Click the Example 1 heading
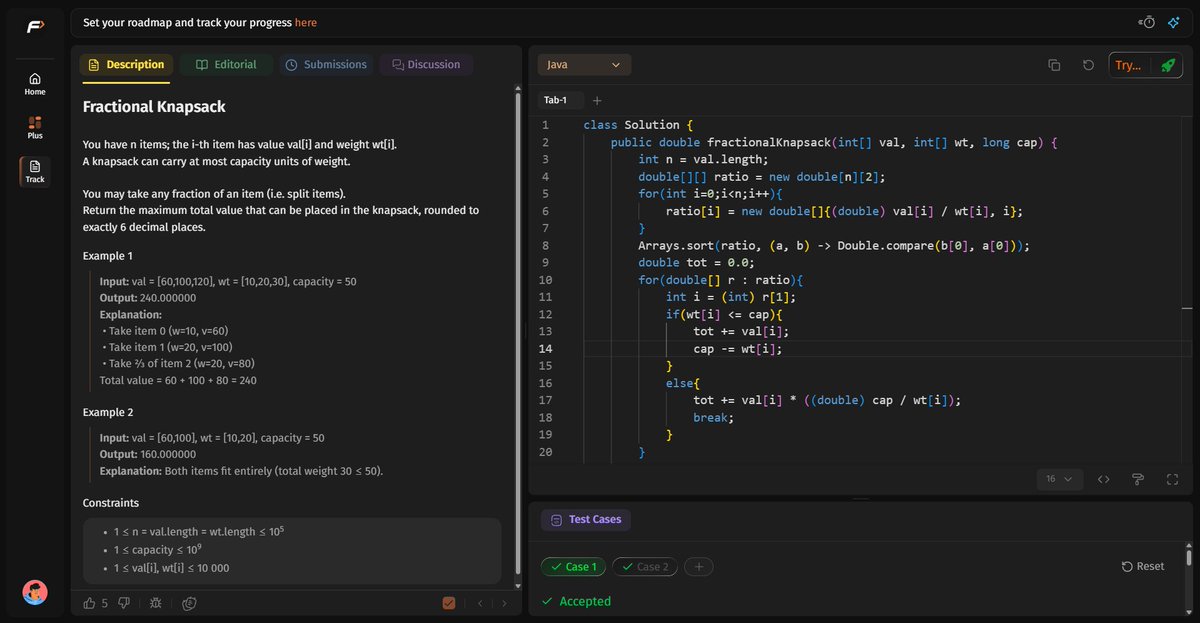 tap(108, 257)
